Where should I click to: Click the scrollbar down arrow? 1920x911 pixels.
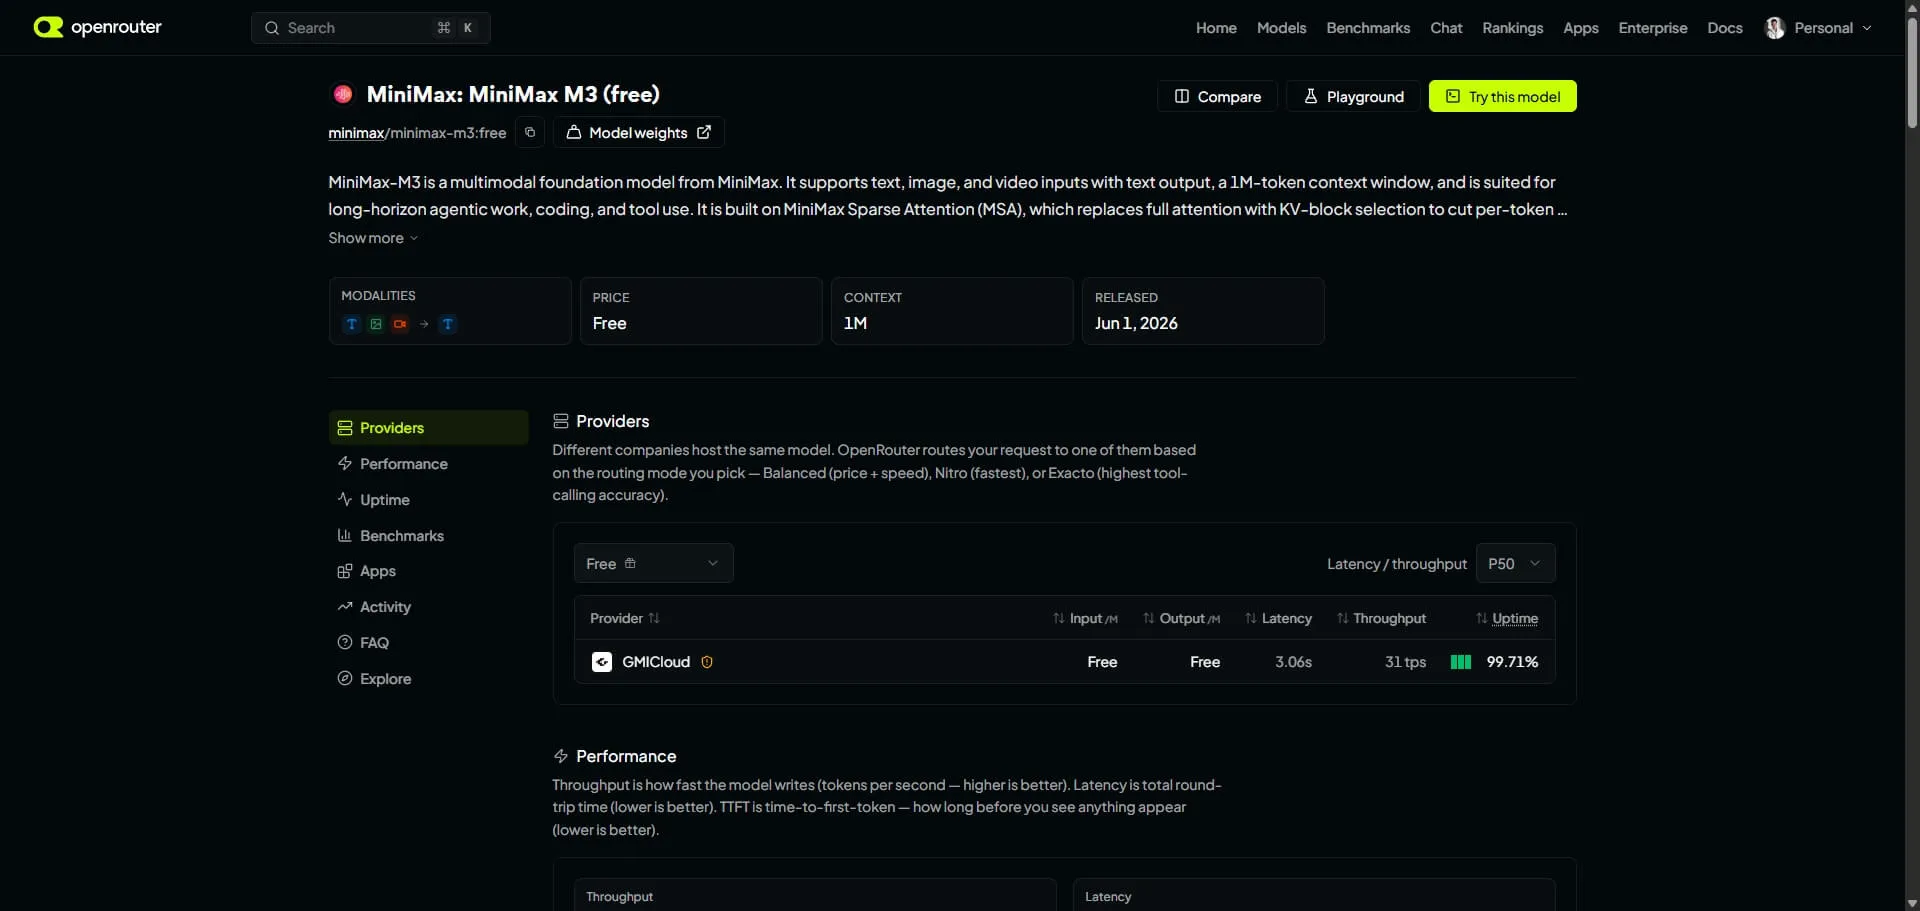(1912, 903)
